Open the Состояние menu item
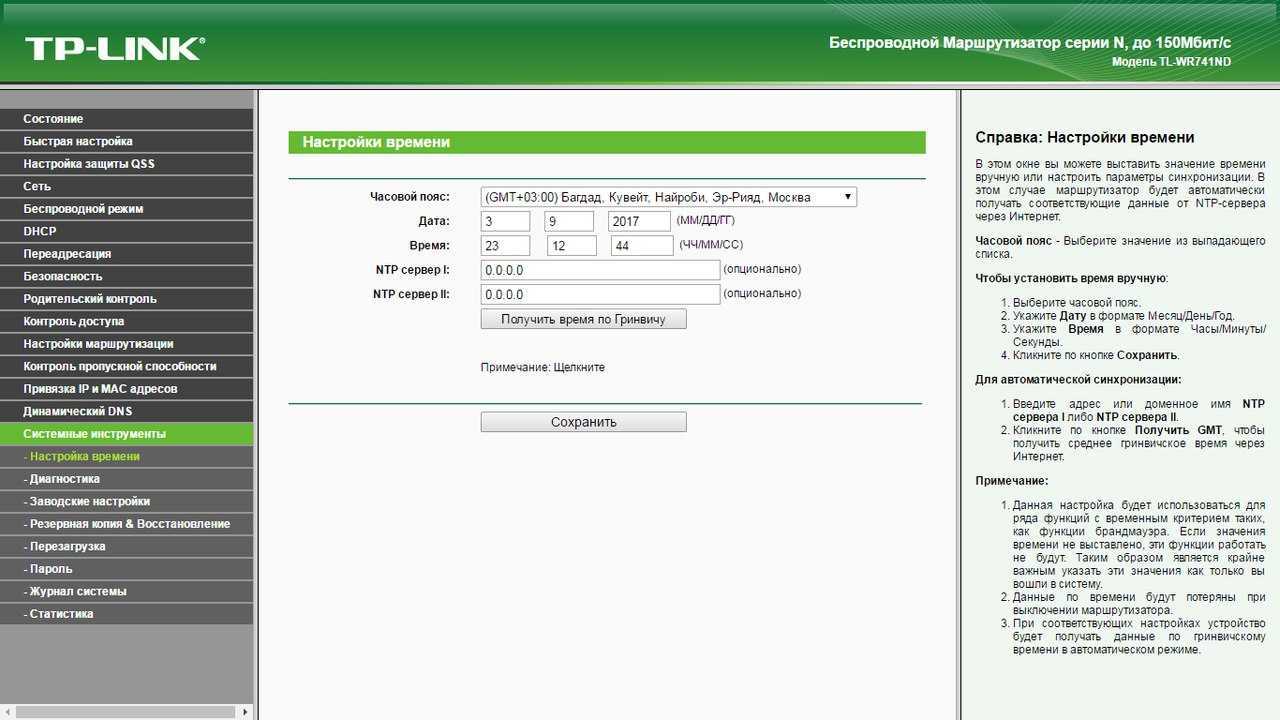The height and width of the screenshot is (720, 1280). 126,119
